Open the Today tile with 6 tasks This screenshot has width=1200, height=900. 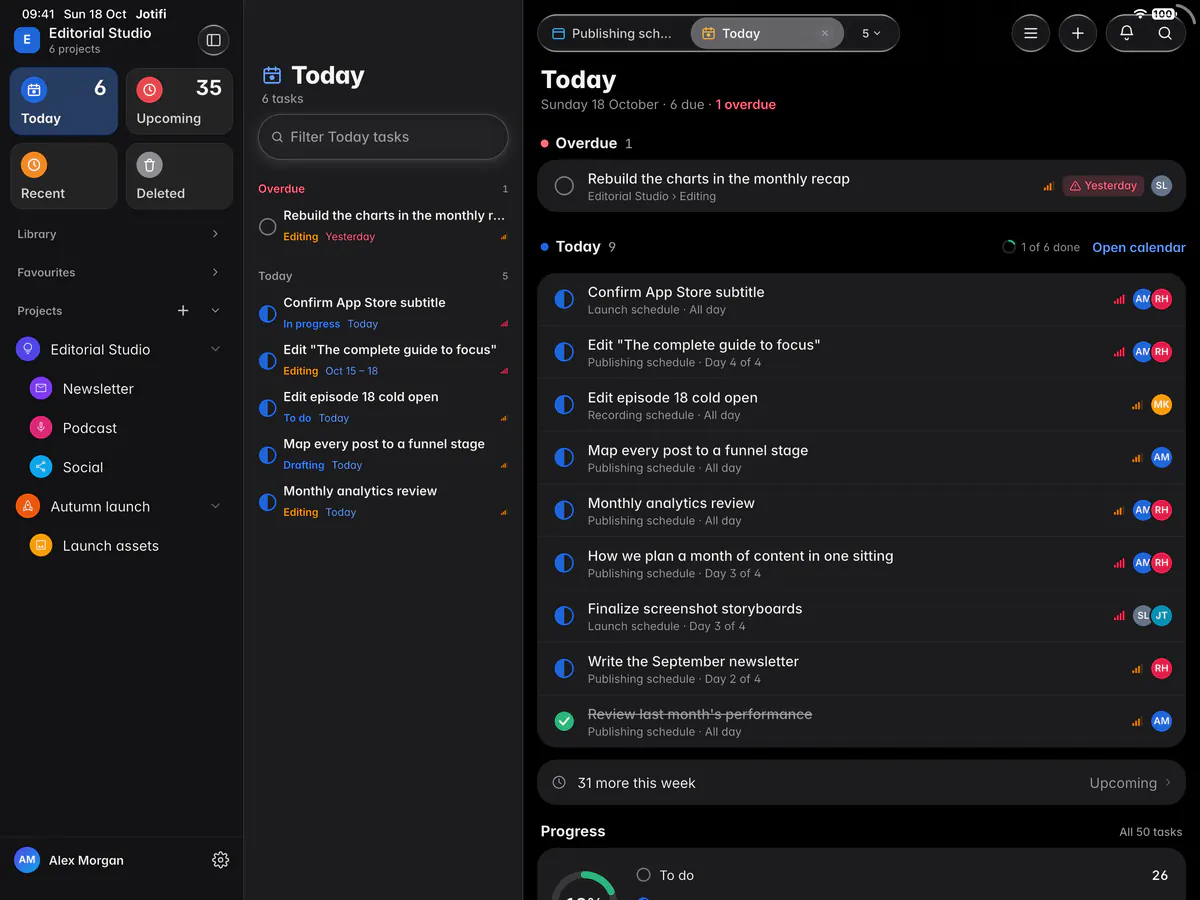[64, 101]
